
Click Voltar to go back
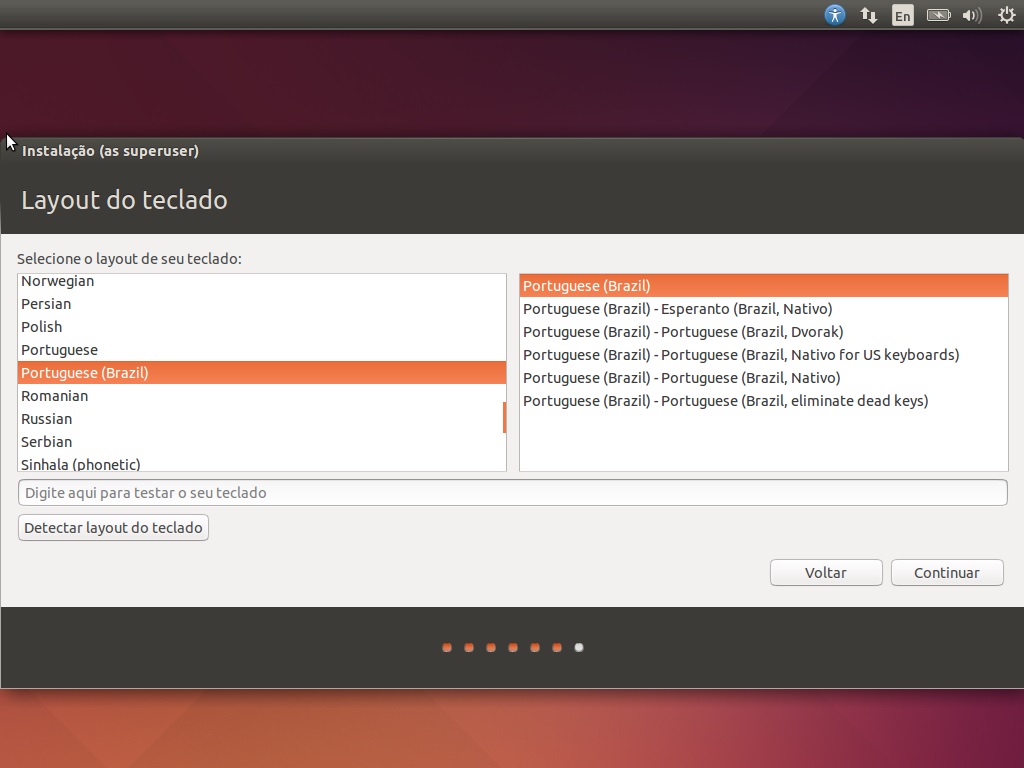point(826,573)
